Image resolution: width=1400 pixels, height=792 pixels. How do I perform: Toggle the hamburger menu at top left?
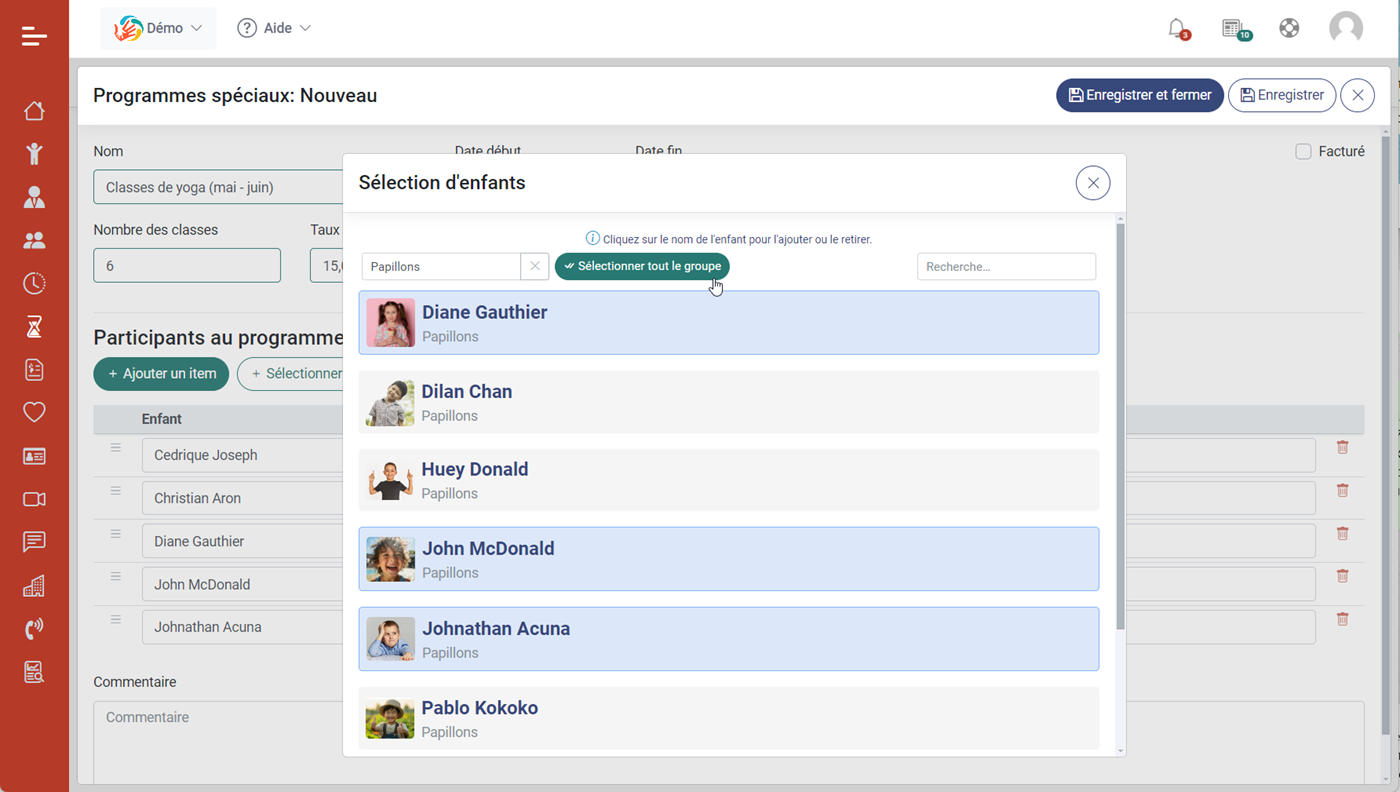pos(34,36)
